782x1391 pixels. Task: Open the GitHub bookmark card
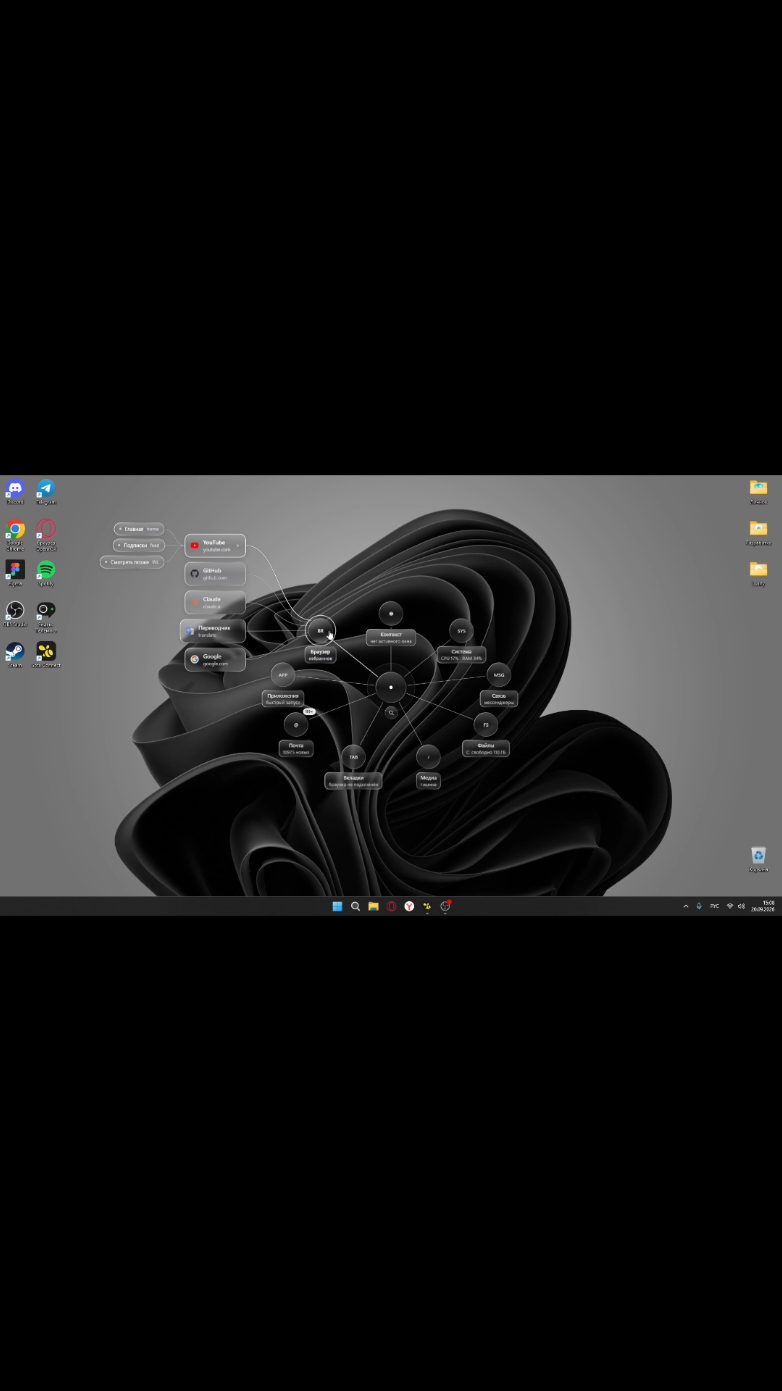214,574
